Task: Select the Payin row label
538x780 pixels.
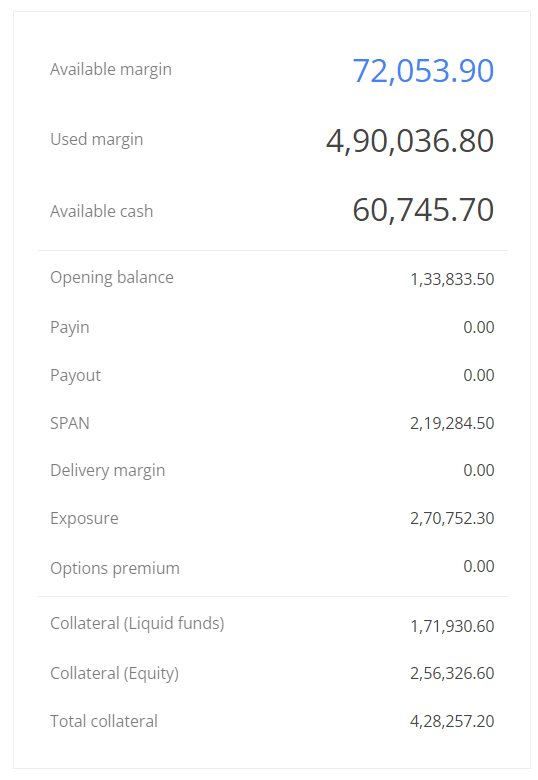Action: [x=70, y=328]
